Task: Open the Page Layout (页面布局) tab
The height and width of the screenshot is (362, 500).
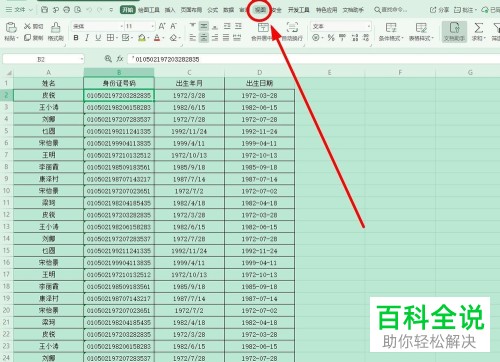Action: (191, 10)
